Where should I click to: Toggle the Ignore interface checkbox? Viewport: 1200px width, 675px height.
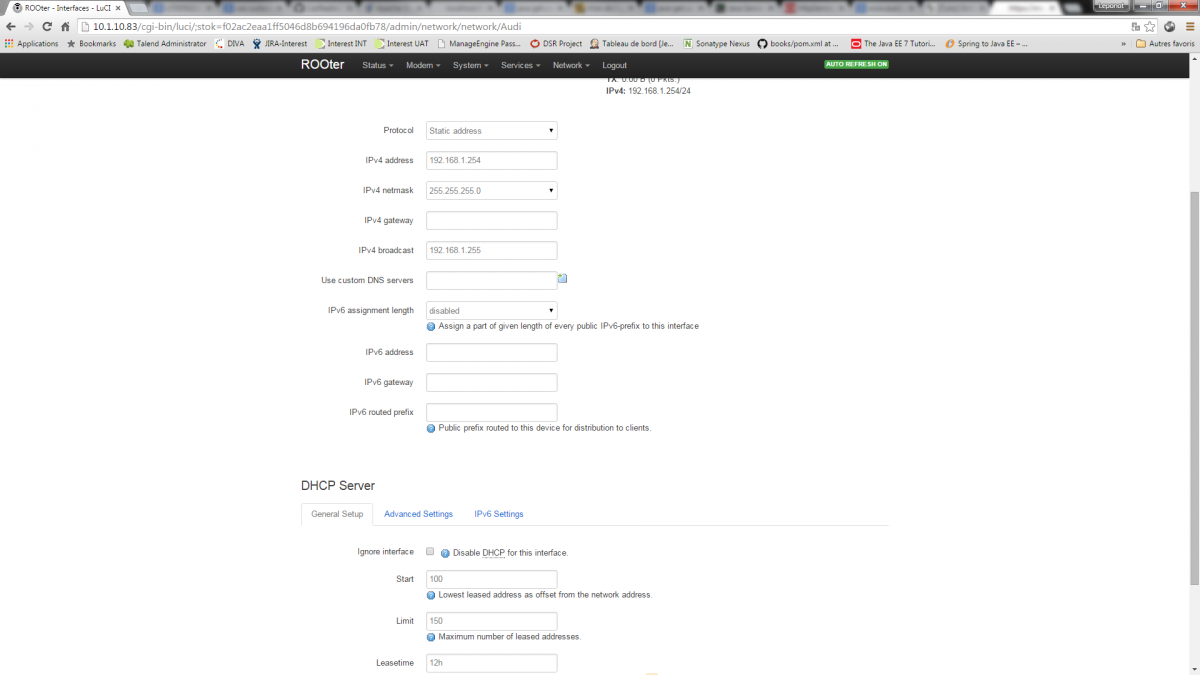coord(430,551)
